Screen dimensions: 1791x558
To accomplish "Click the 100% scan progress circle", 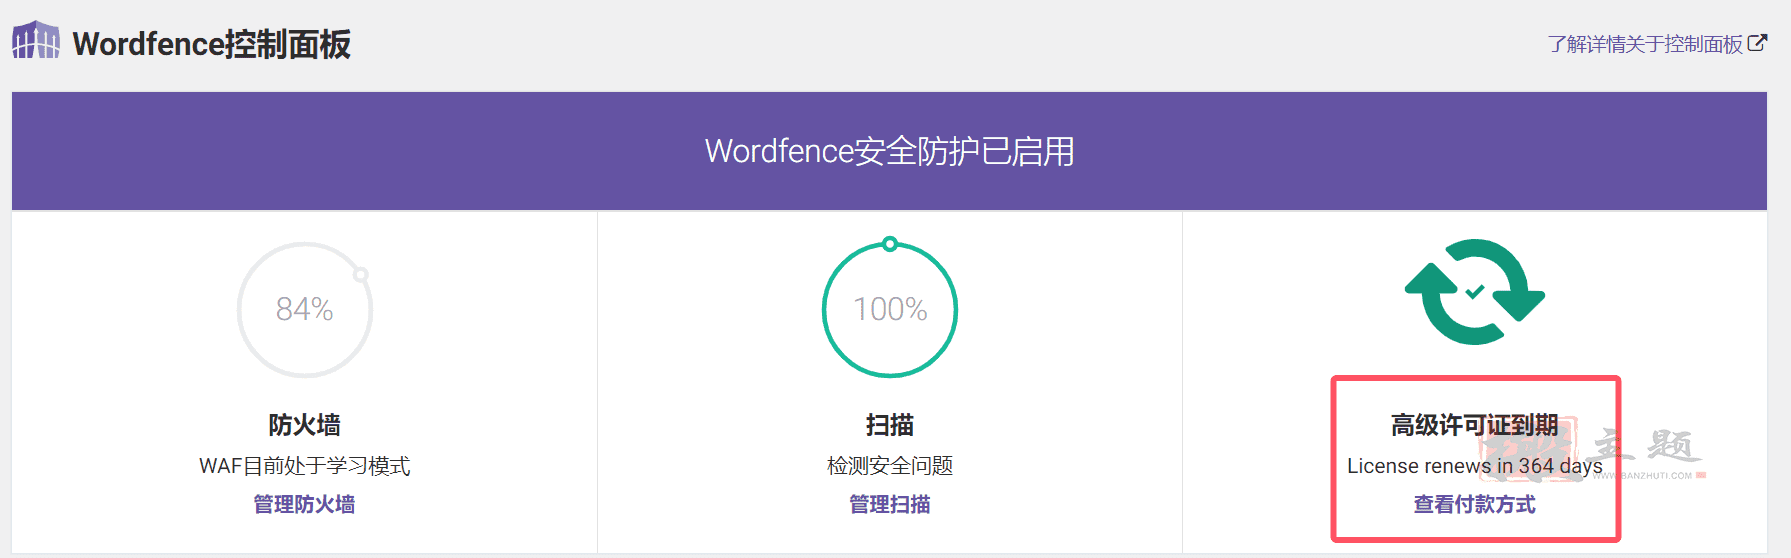I will (x=890, y=309).
